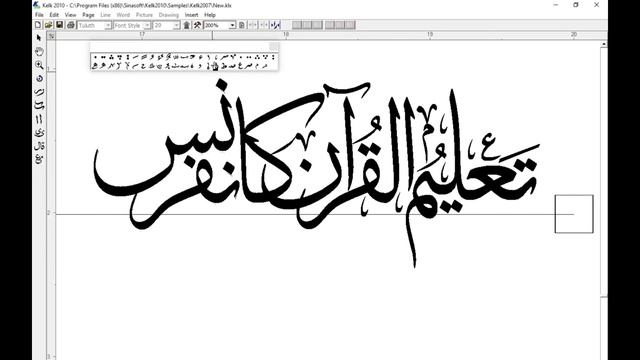Image resolution: width=640 pixels, height=360 pixels.
Task: Click ruler mark labeled 19
Action: [x=430, y=35]
